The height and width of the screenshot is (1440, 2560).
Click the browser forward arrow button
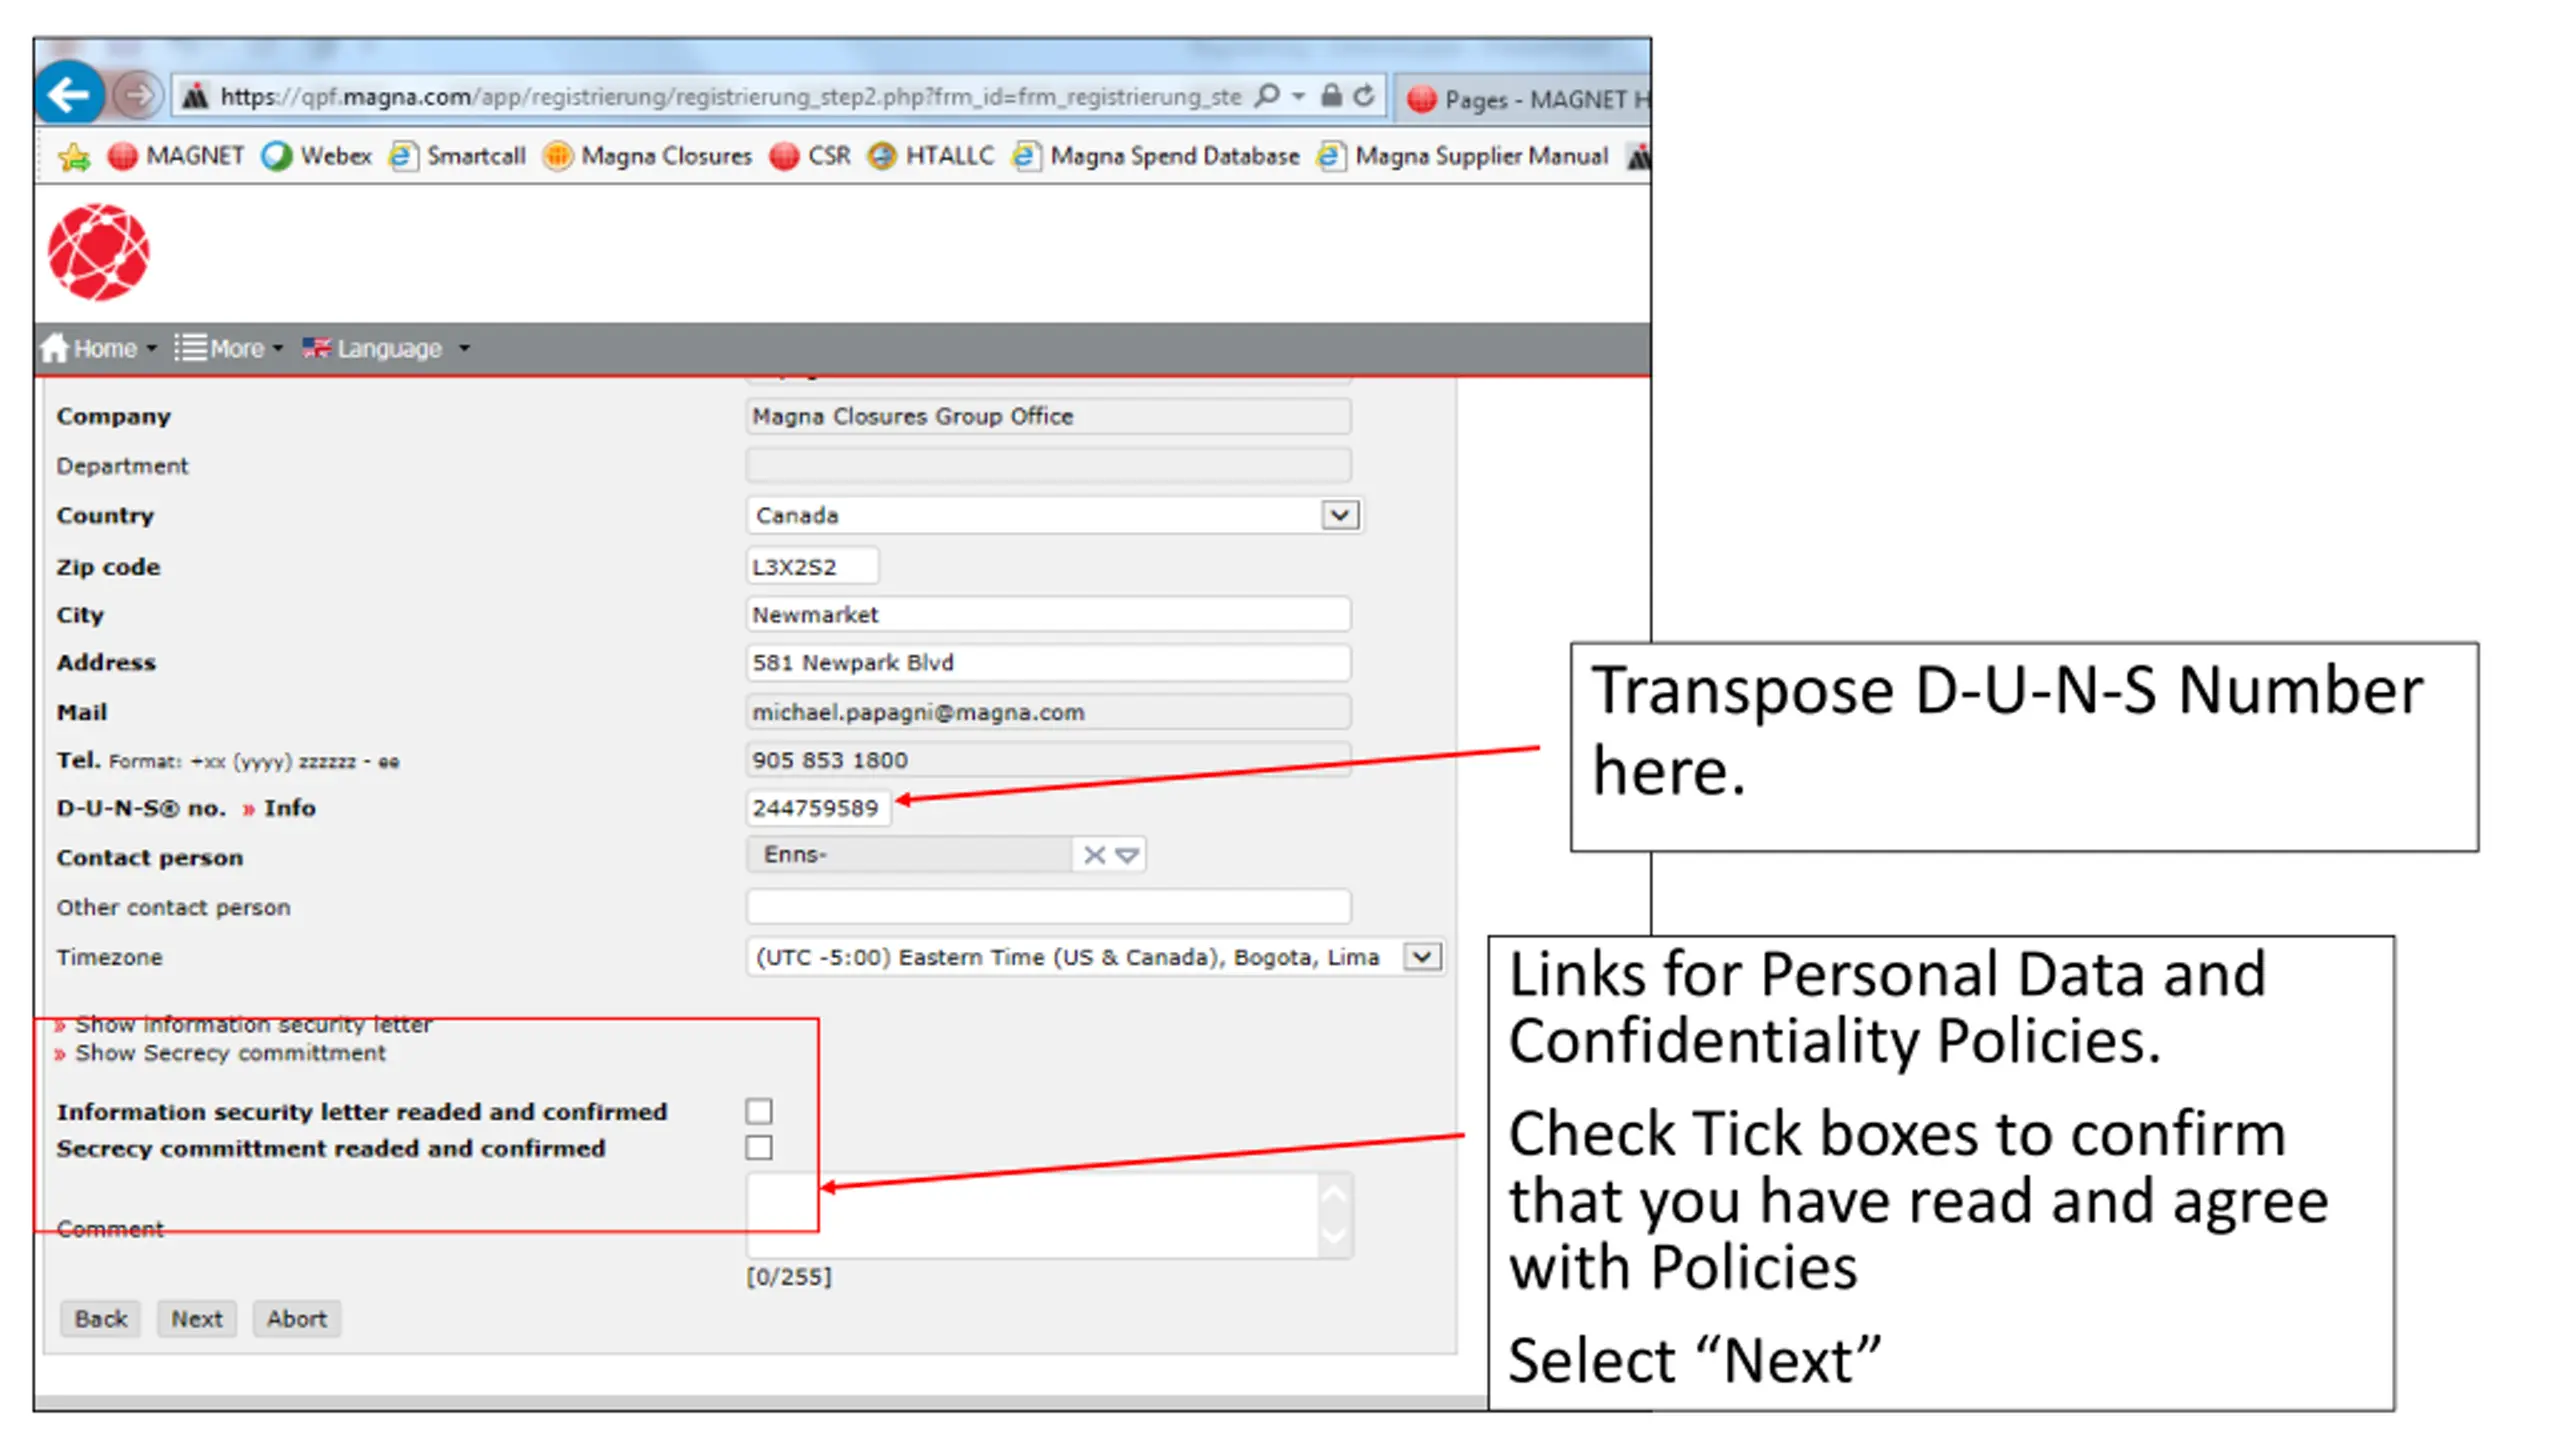[x=137, y=96]
